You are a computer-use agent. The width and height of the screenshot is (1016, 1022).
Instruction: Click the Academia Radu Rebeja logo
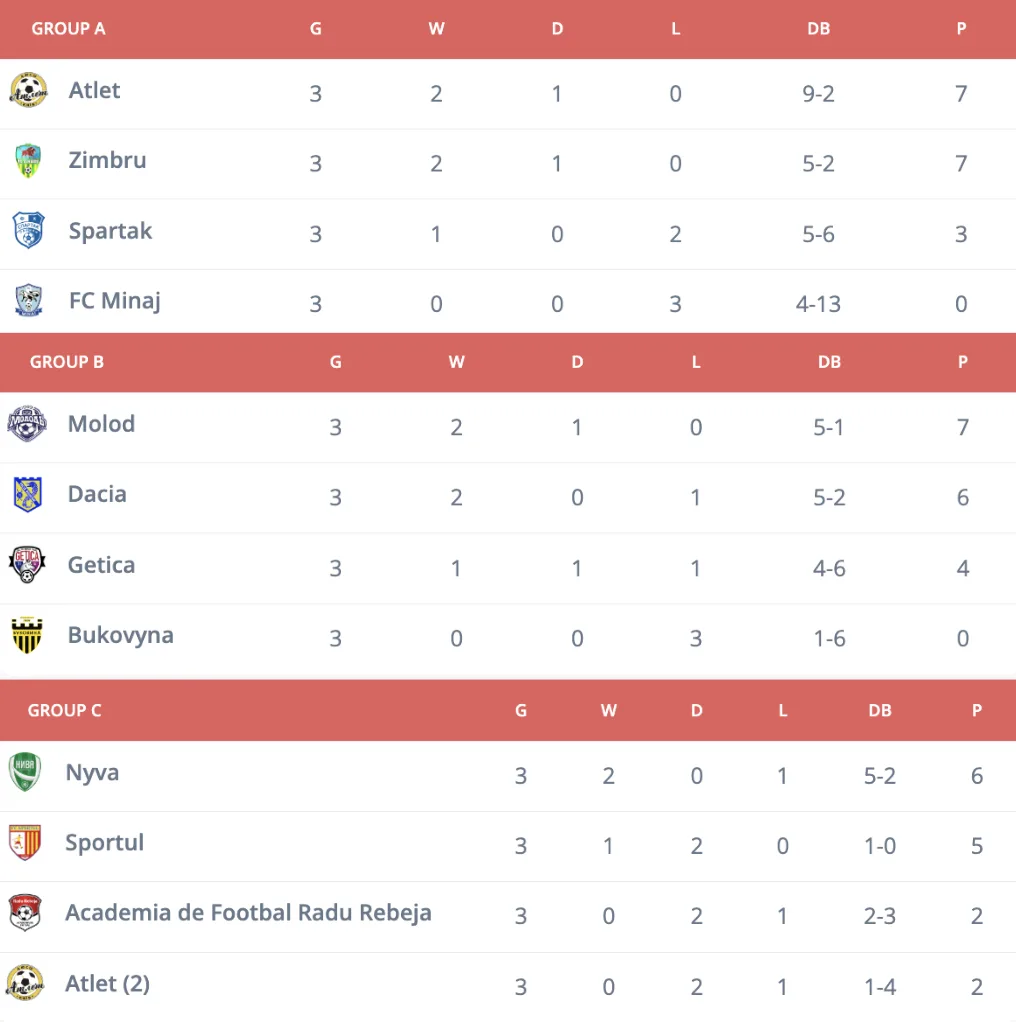click(x=25, y=913)
